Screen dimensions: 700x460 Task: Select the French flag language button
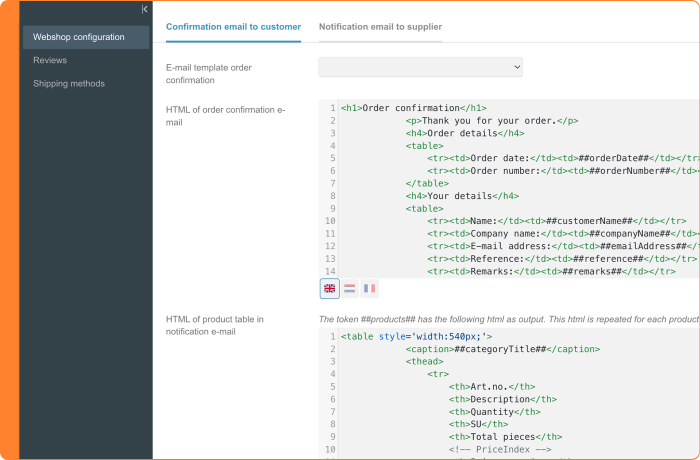tap(370, 289)
